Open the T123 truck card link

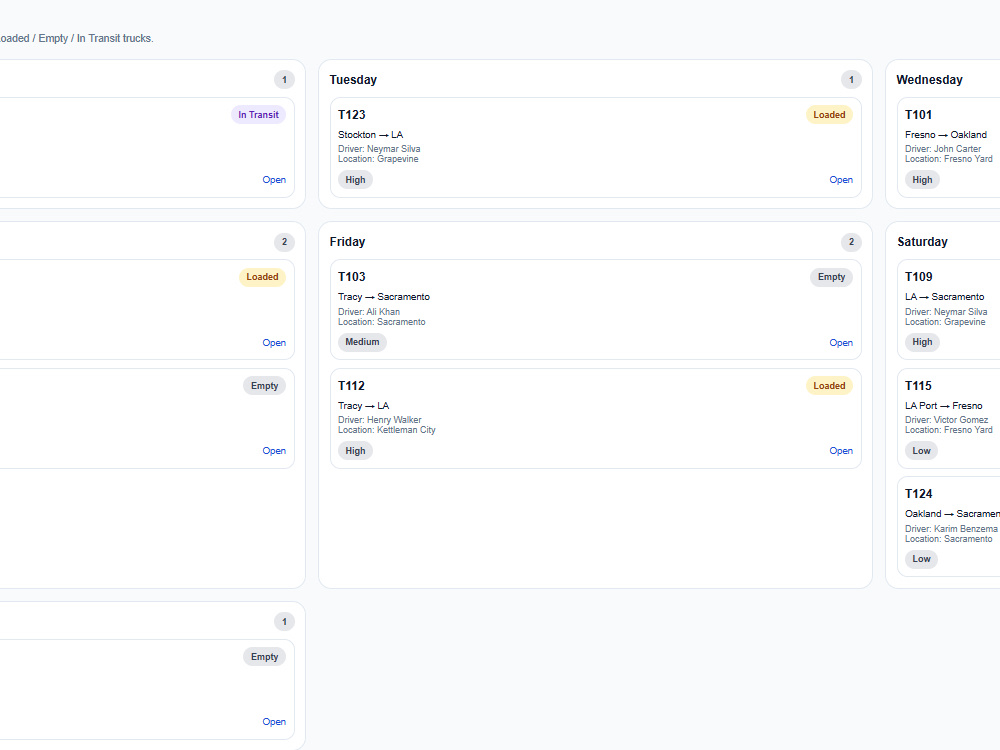(841, 180)
